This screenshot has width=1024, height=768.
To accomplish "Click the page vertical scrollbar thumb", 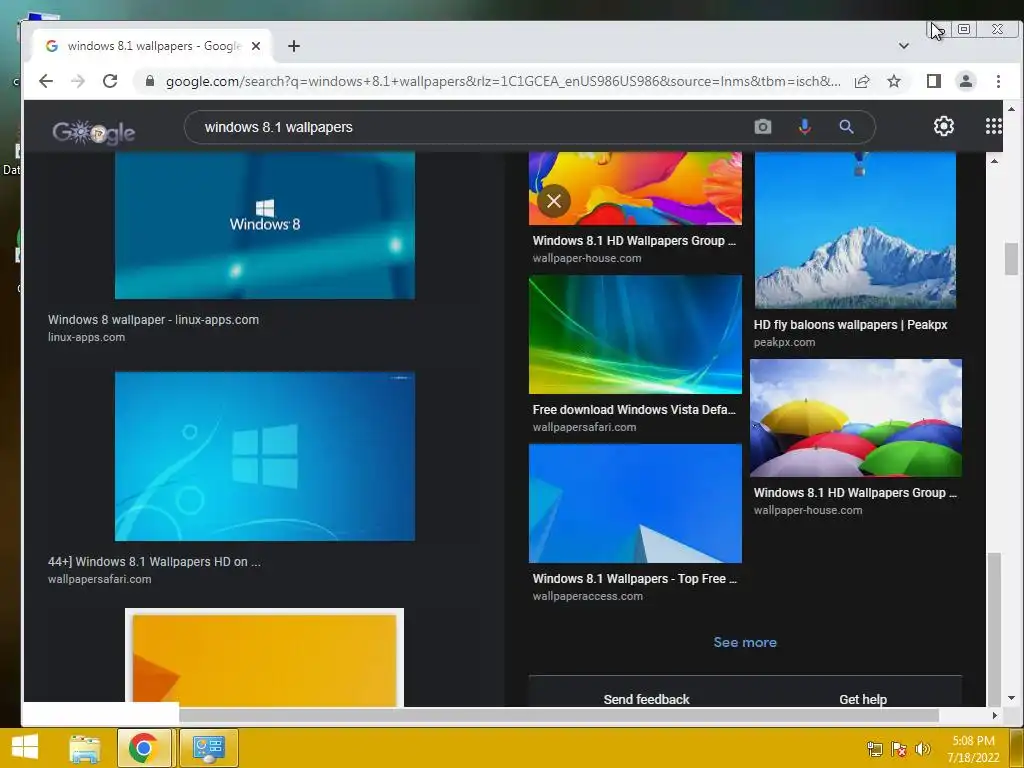I will pos(1012,259).
